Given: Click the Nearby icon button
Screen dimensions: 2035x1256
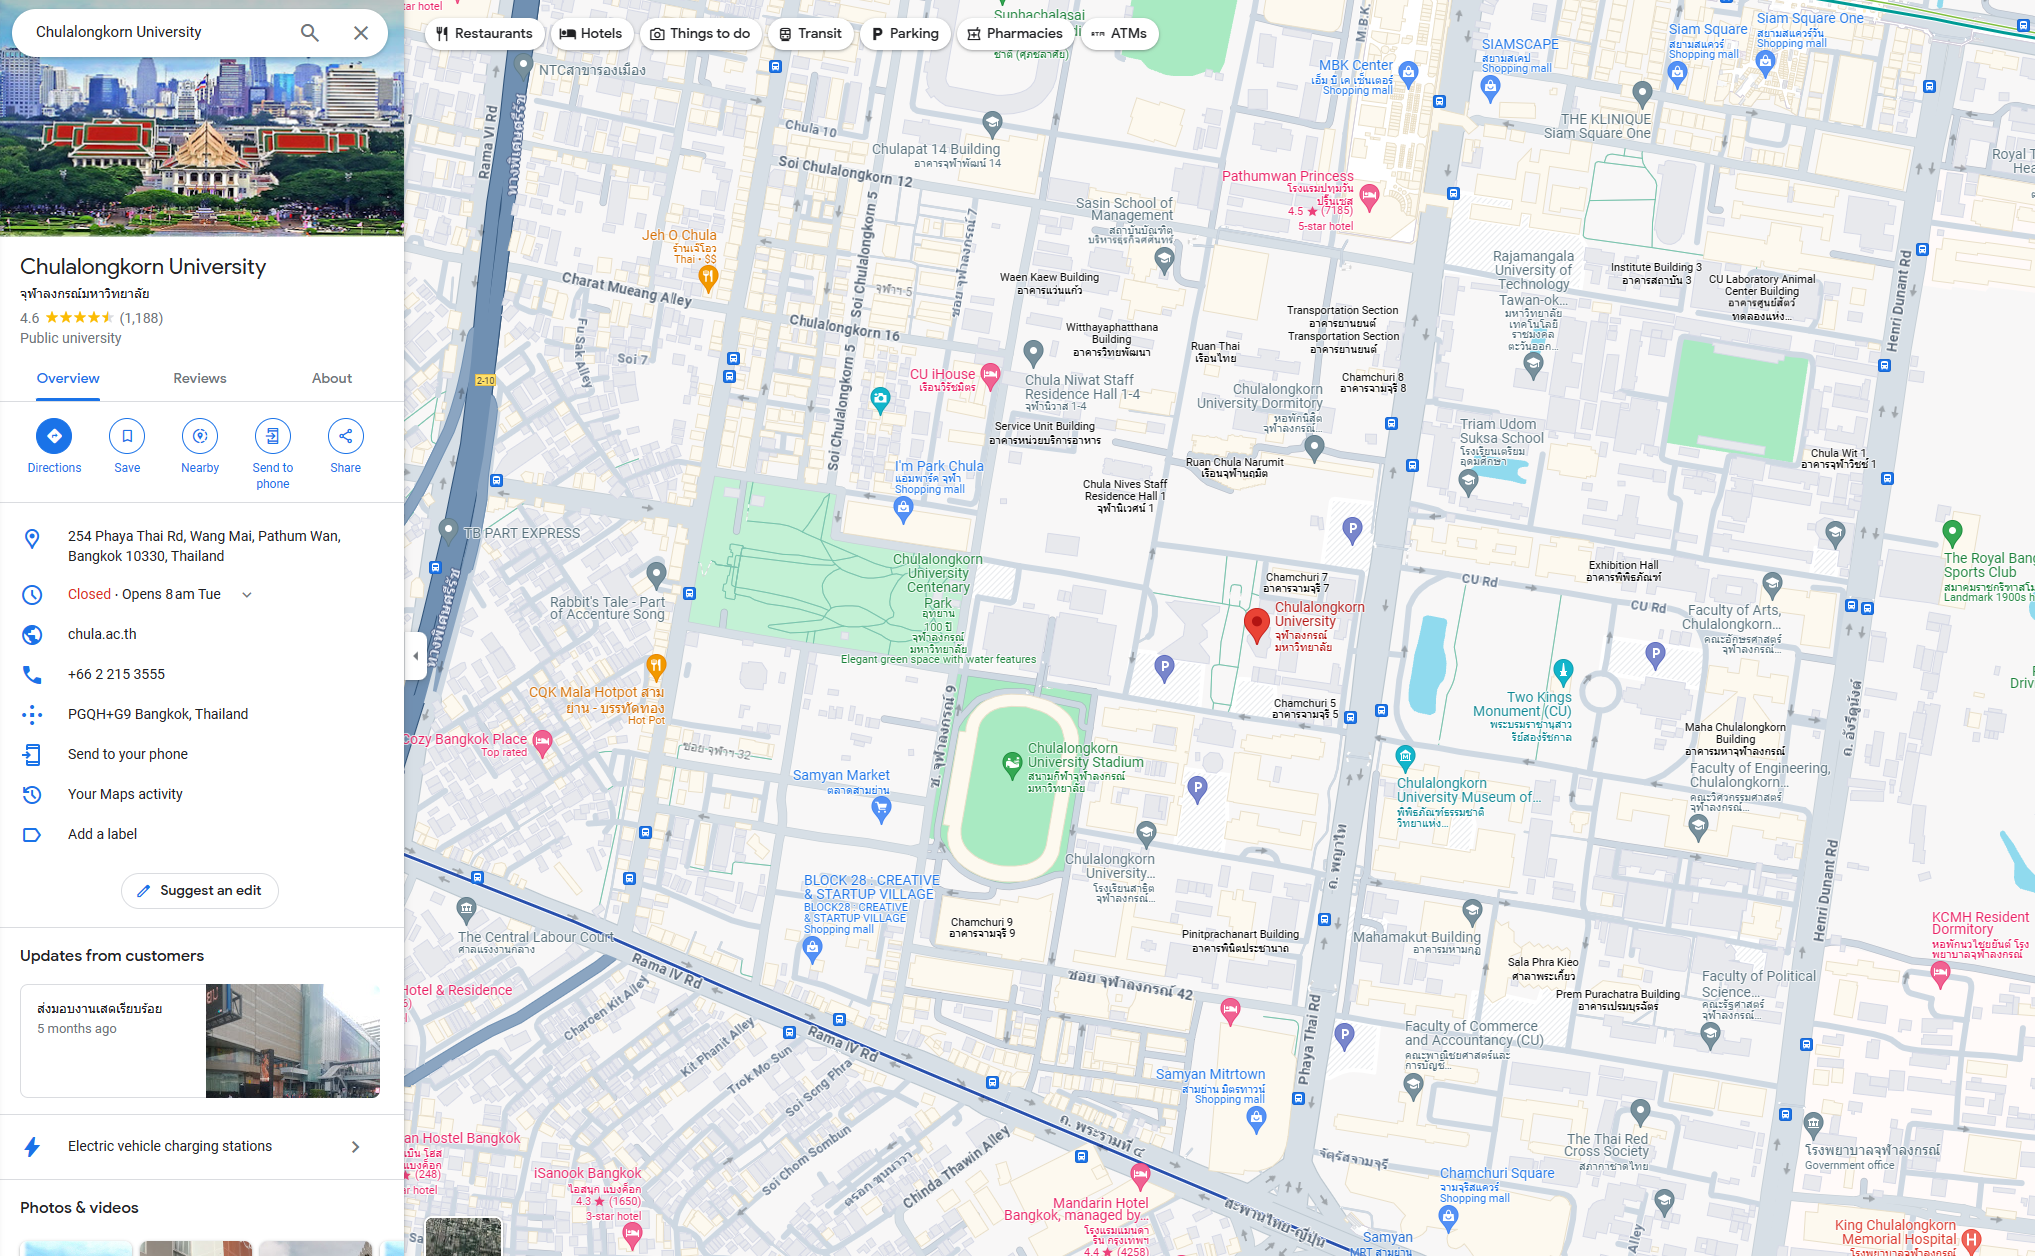Looking at the screenshot, I should (200, 436).
